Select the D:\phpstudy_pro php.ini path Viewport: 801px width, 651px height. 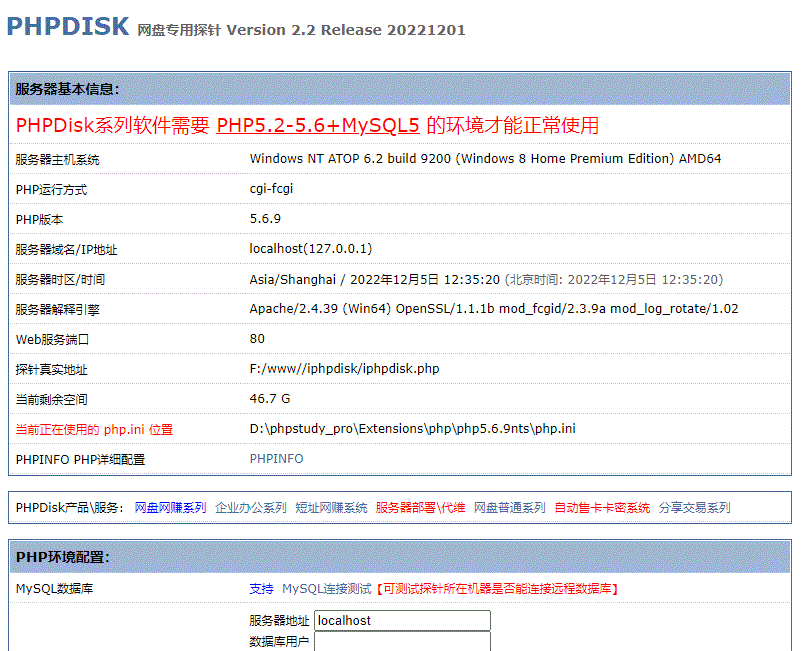412,429
